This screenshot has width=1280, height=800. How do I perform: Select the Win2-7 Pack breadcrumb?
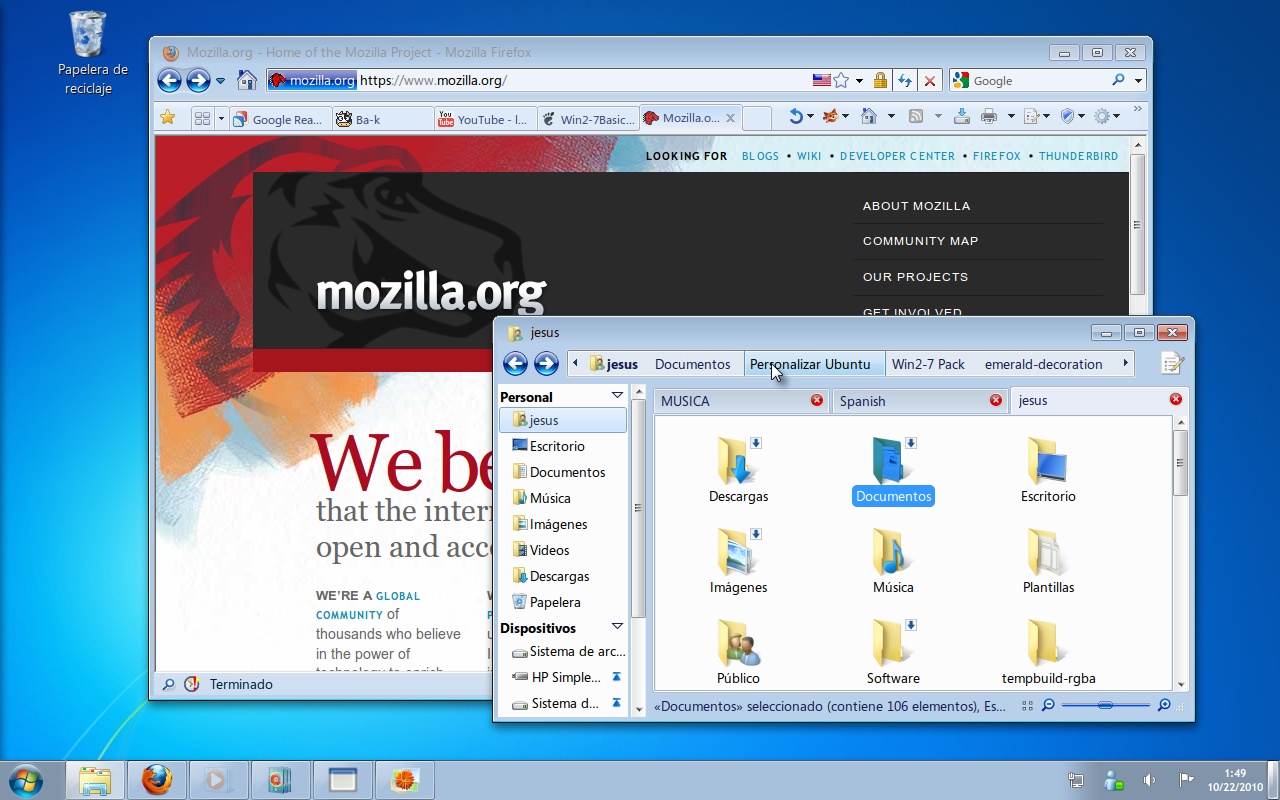(x=928, y=364)
